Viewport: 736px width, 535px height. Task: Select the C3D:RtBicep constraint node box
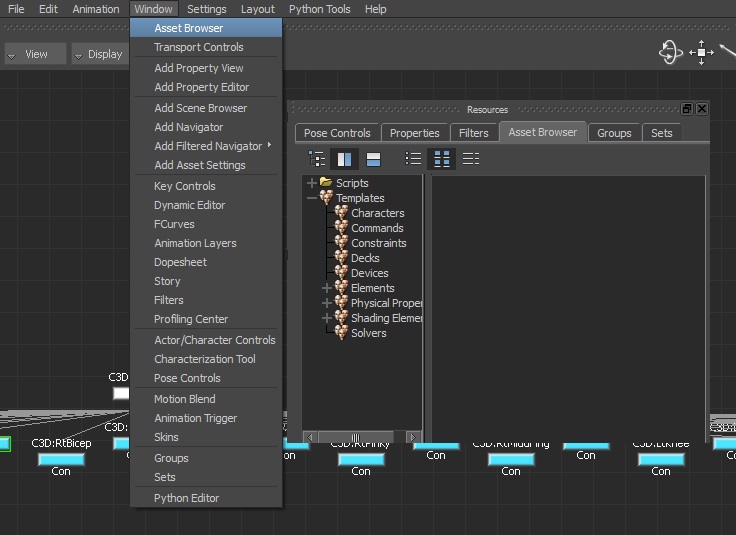pyautogui.click(x=61, y=459)
